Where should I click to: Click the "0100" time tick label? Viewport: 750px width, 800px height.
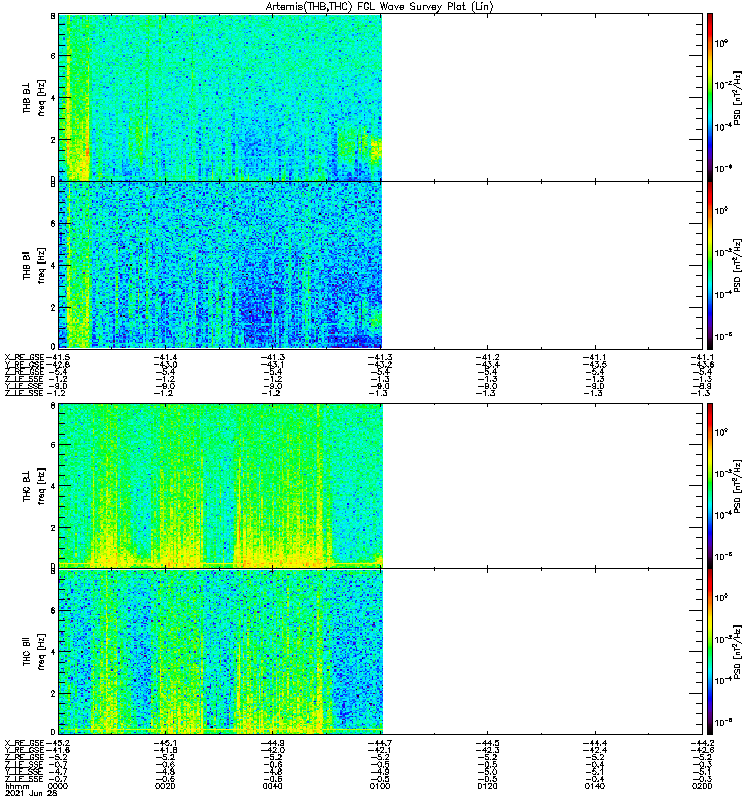[380, 786]
